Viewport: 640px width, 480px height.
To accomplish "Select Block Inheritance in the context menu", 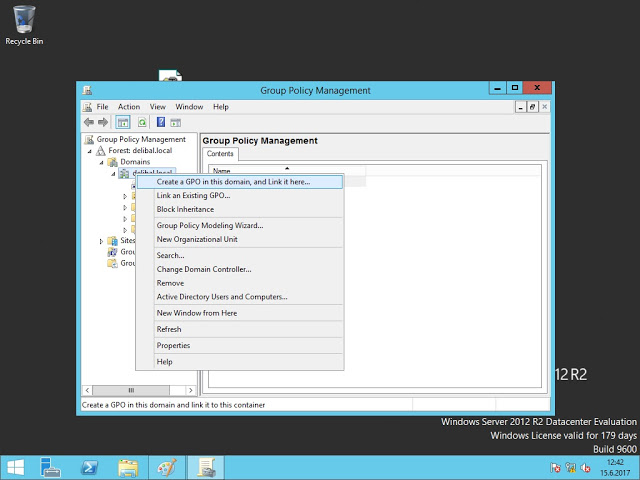I will pyautogui.click(x=185, y=209).
